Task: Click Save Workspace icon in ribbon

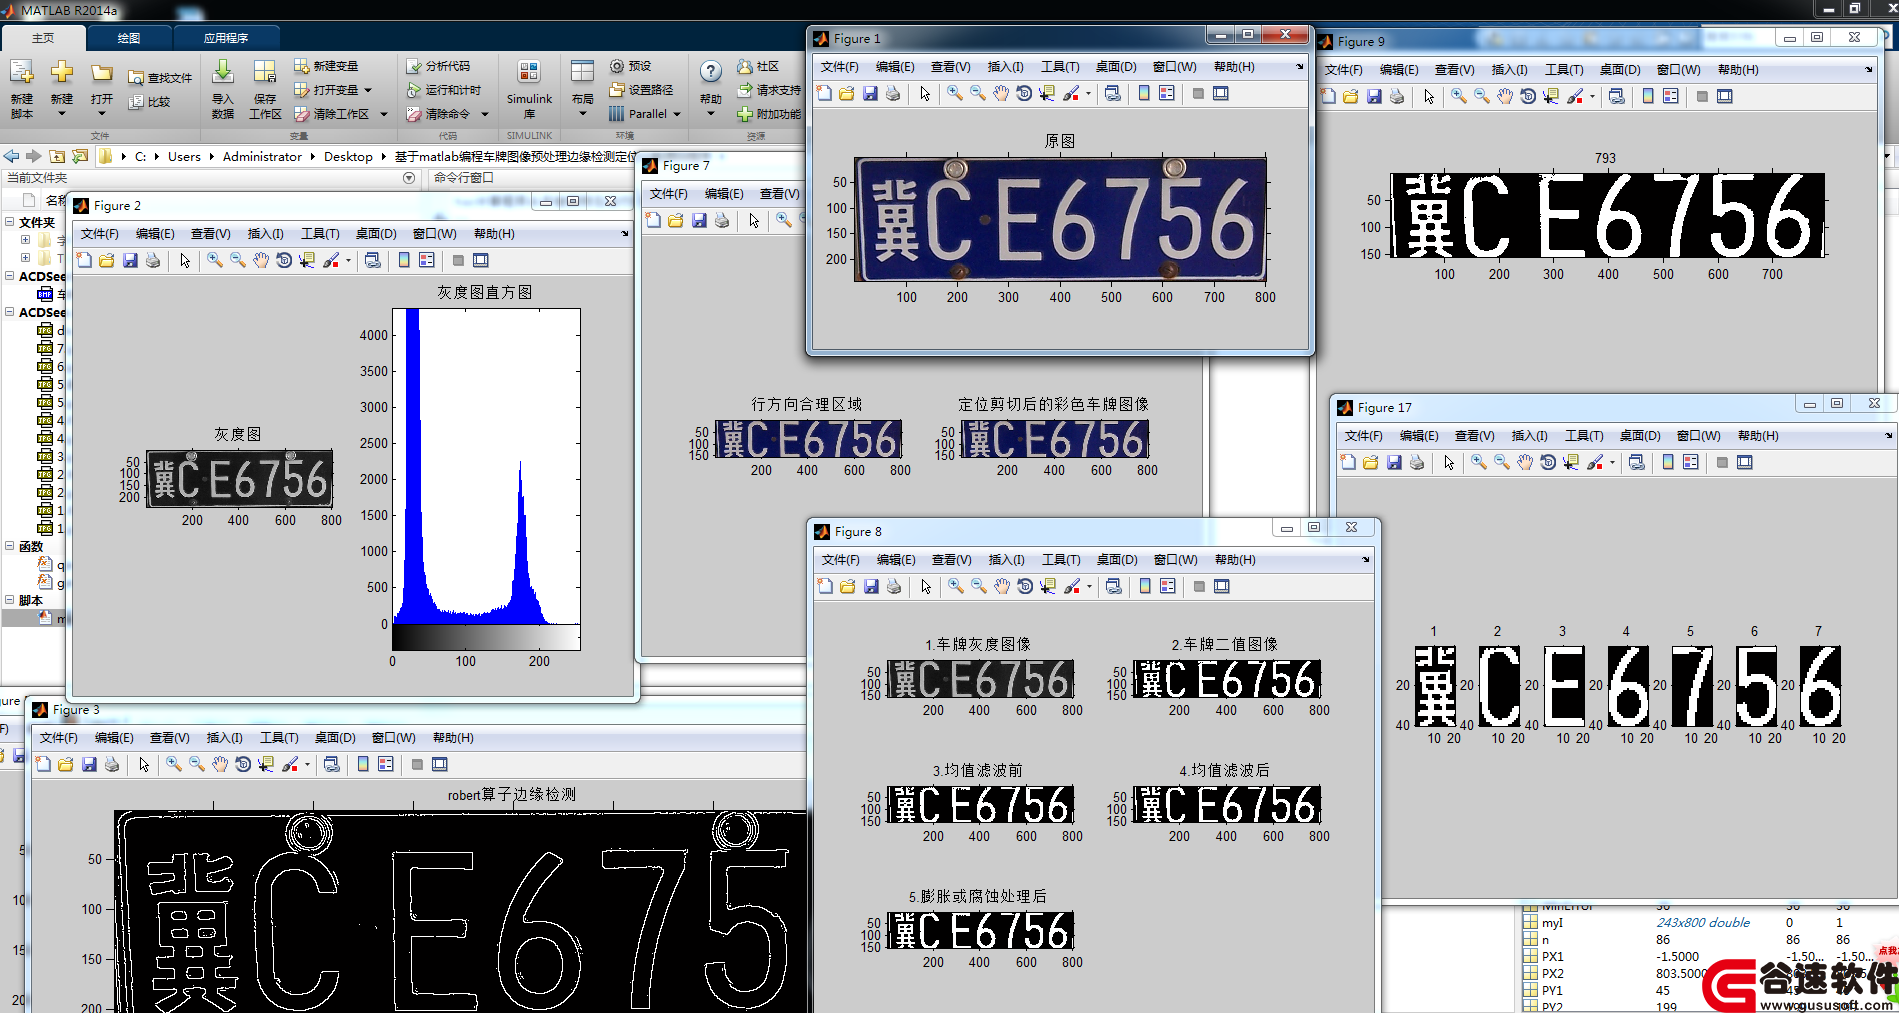Action: (x=265, y=88)
